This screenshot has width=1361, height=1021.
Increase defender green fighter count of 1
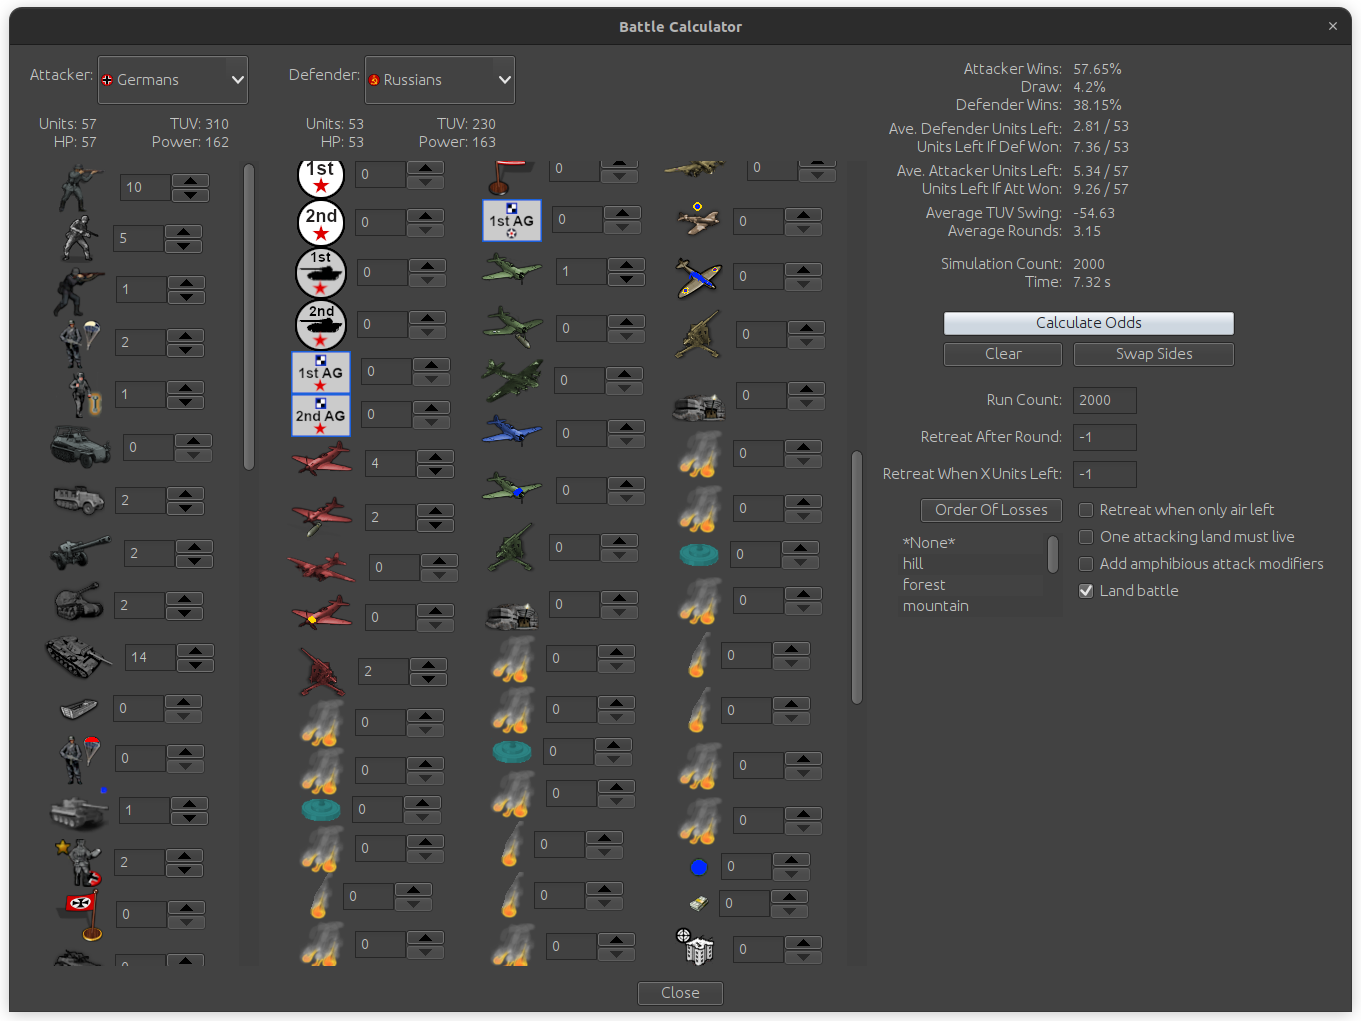tap(626, 265)
